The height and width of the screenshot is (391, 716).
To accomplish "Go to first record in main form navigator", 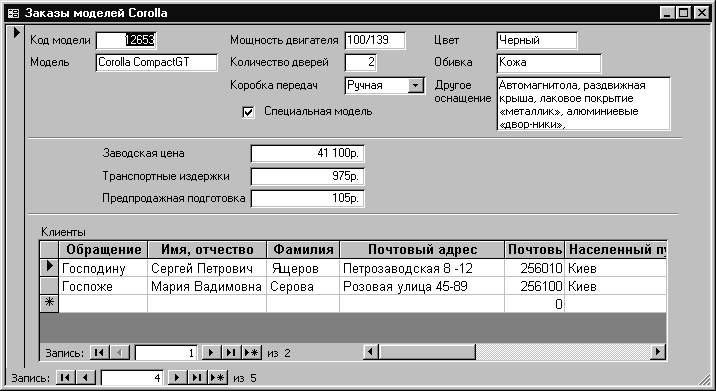I will [65, 378].
